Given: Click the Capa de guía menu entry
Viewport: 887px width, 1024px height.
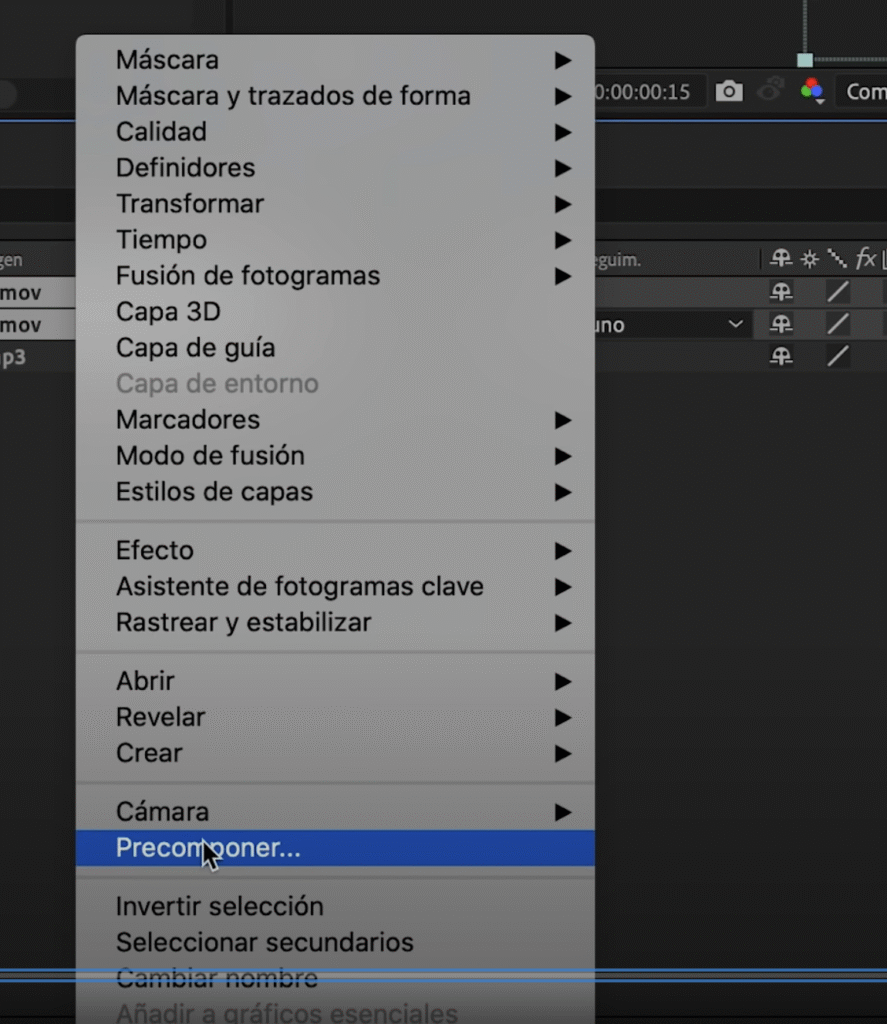Looking at the screenshot, I should pos(196,348).
